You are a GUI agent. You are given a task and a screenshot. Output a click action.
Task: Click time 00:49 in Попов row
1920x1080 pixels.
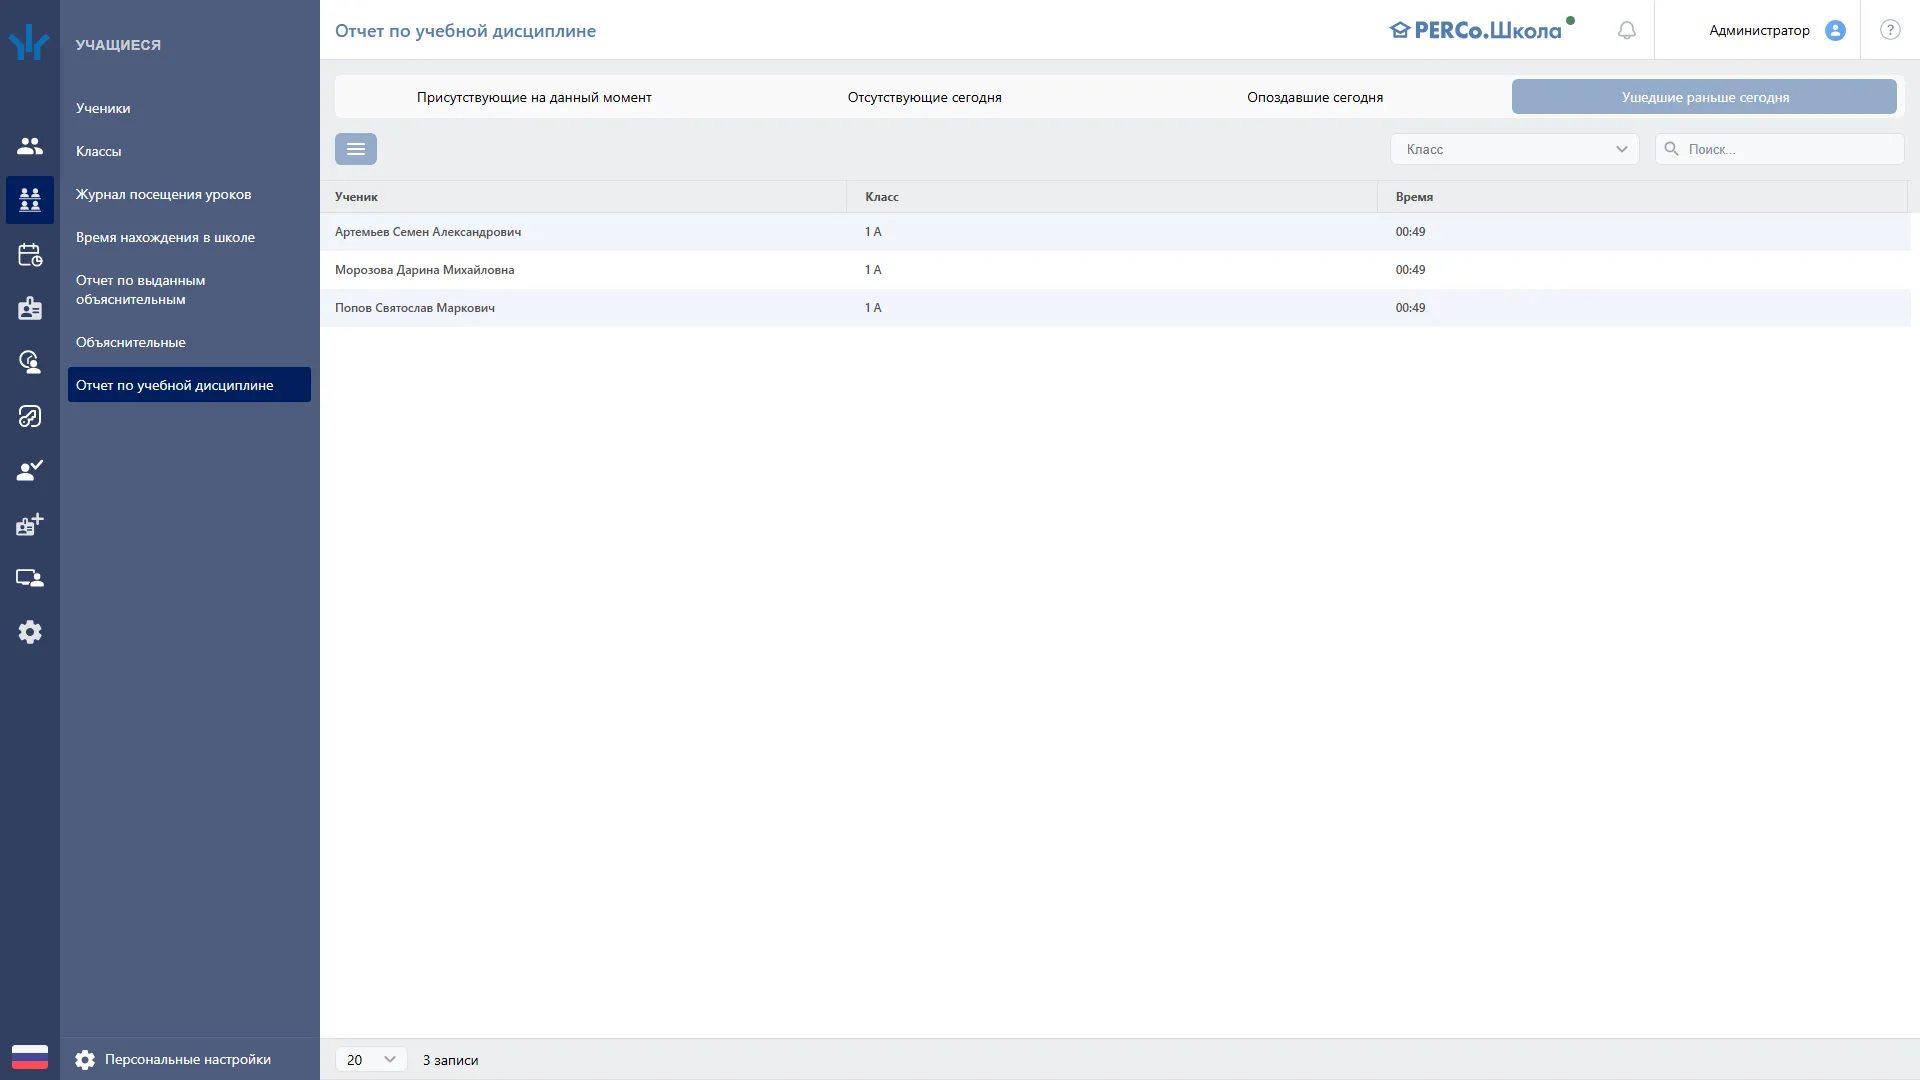point(1410,308)
